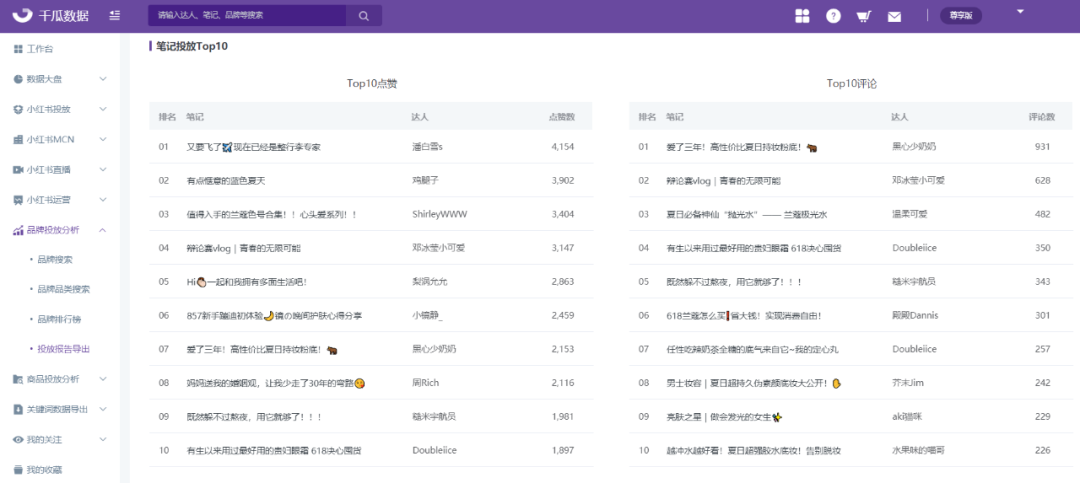This screenshot has width=1080, height=483.
Task: Open note 亮肤之星 做会发光的女生
Action: click(x=725, y=417)
